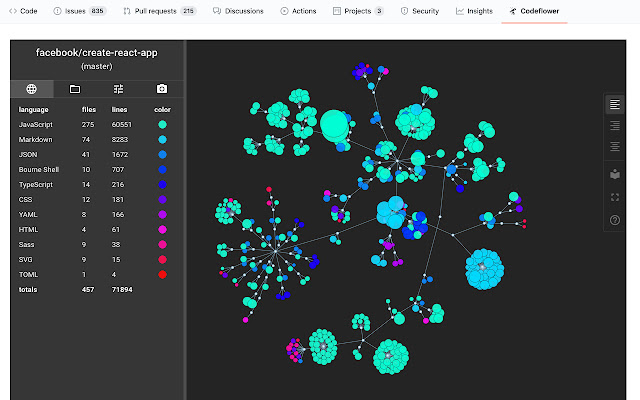Image resolution: width=640 pixels, height=400 pixels.
Task: Open help with the question mark icon
Action: point(615,220)
